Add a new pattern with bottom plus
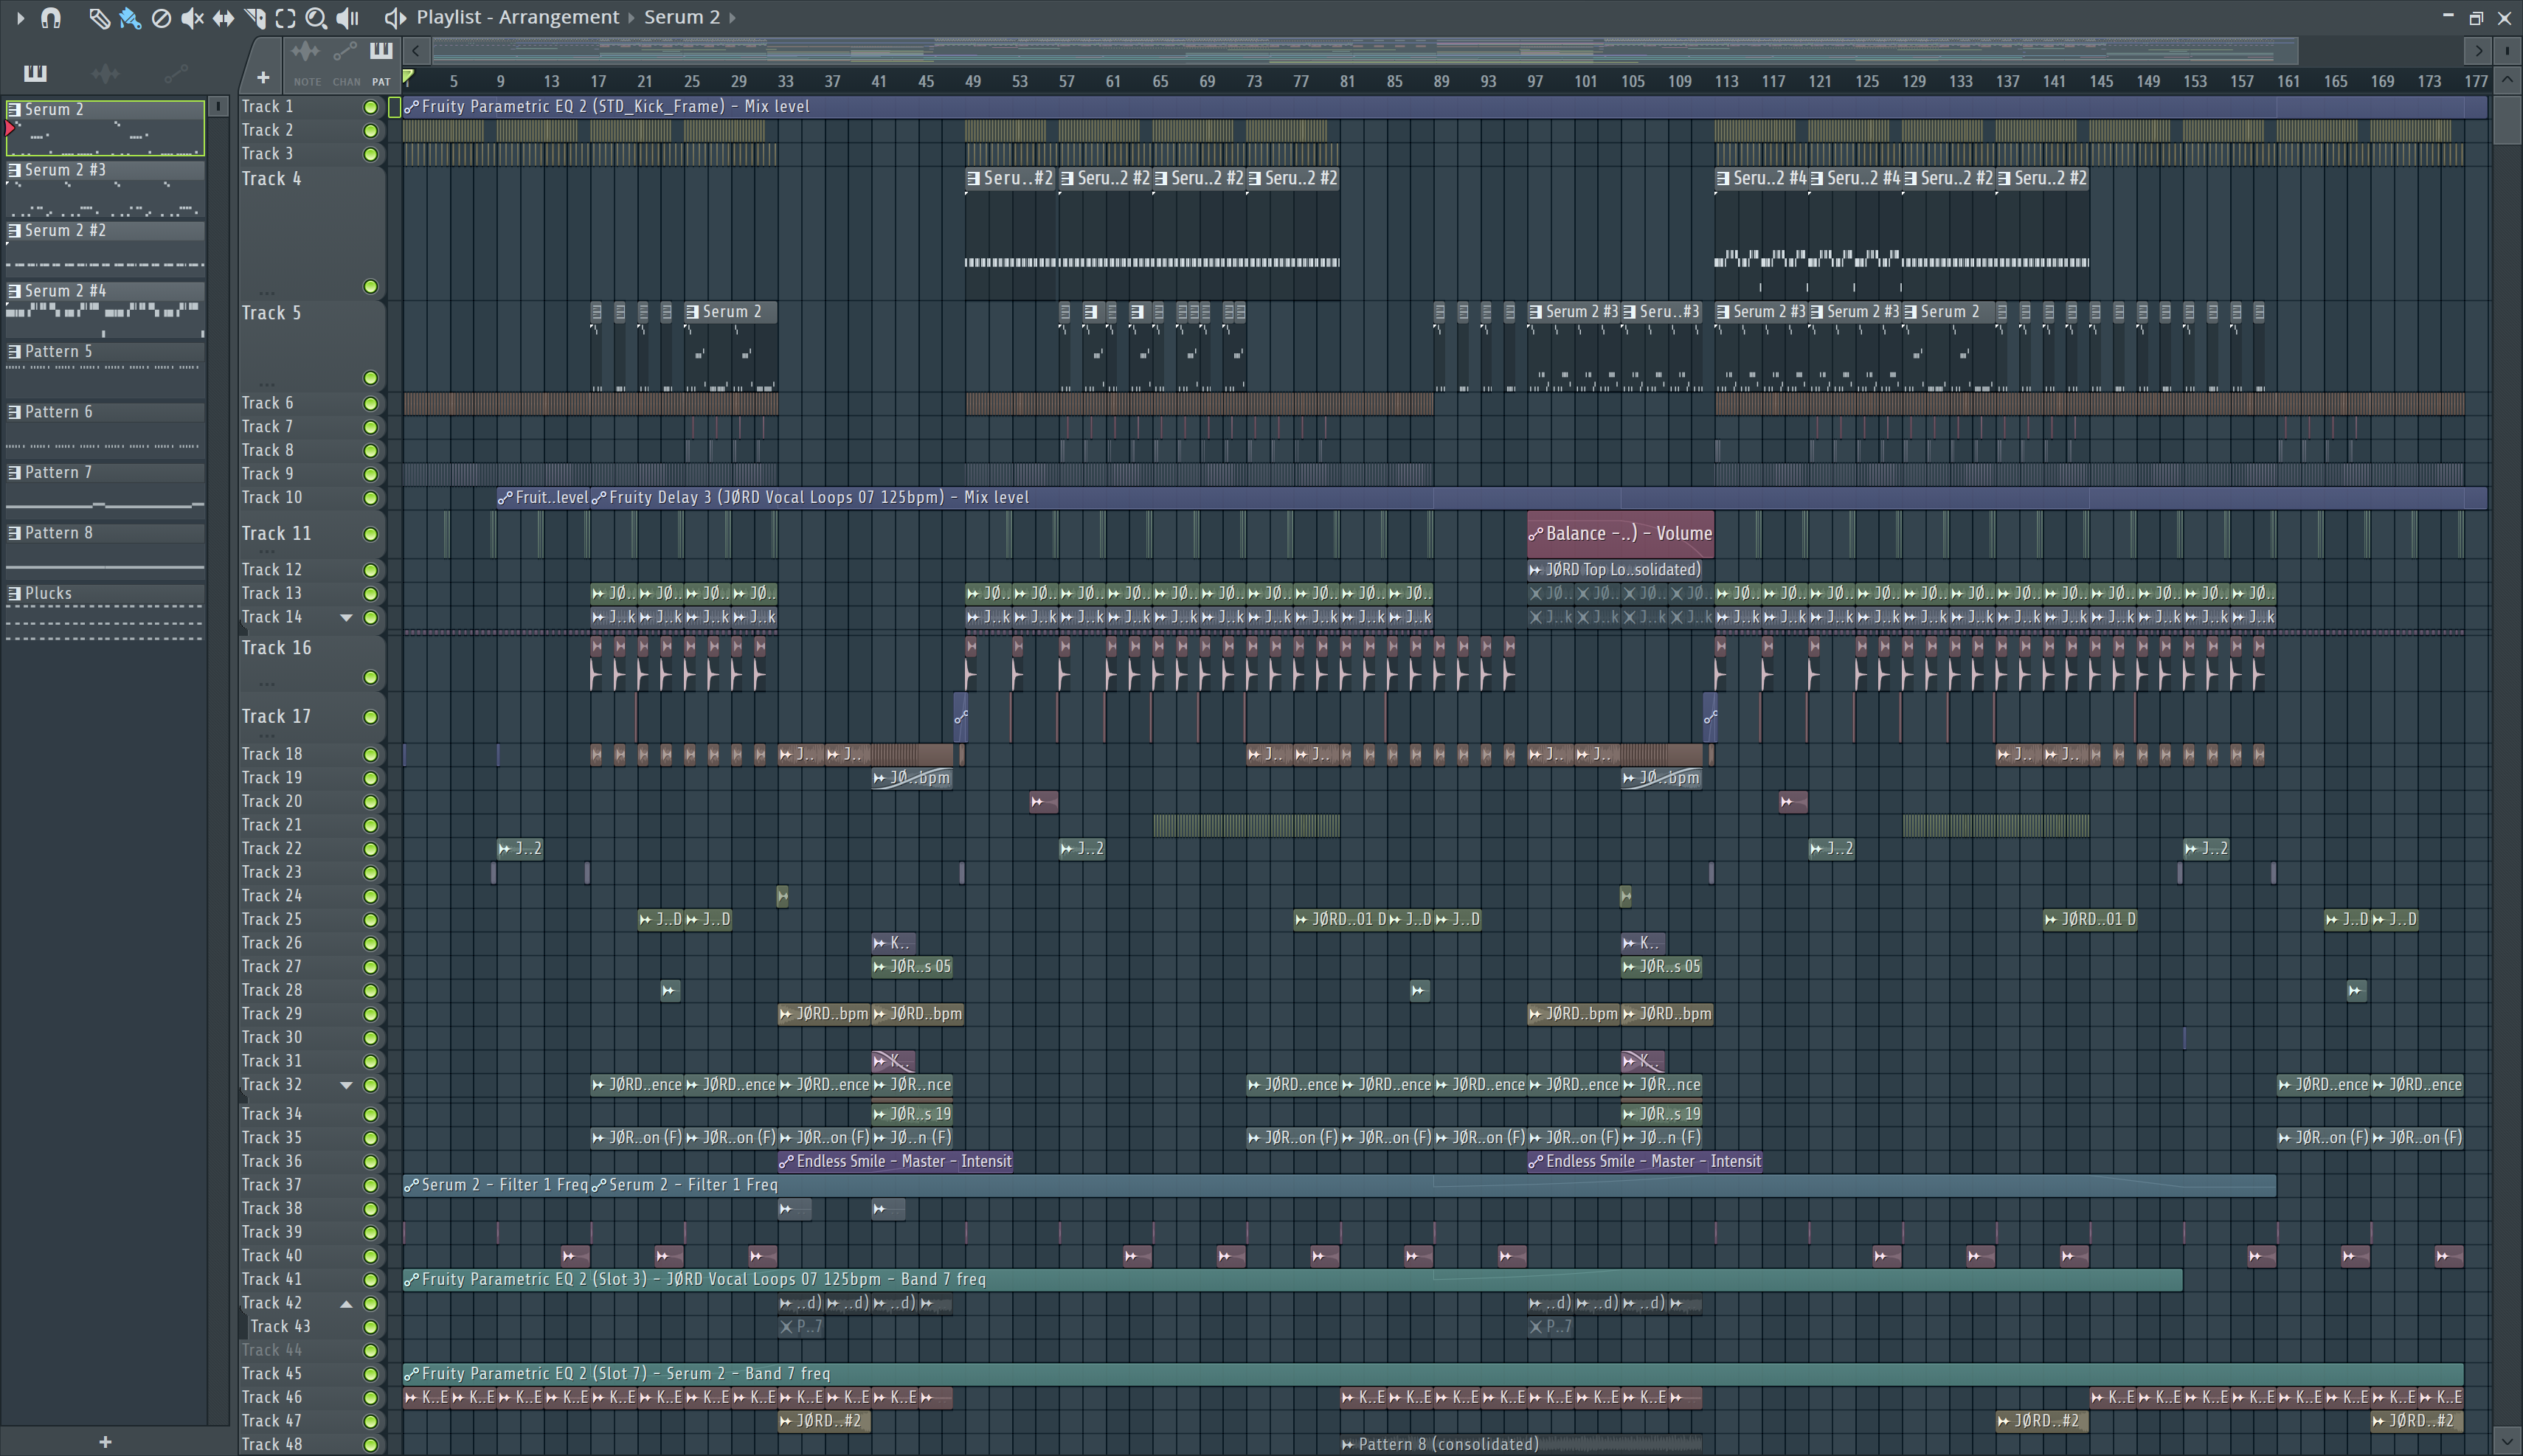The width and height of the screenshot is (2523, 1456). click(105, 1441)
